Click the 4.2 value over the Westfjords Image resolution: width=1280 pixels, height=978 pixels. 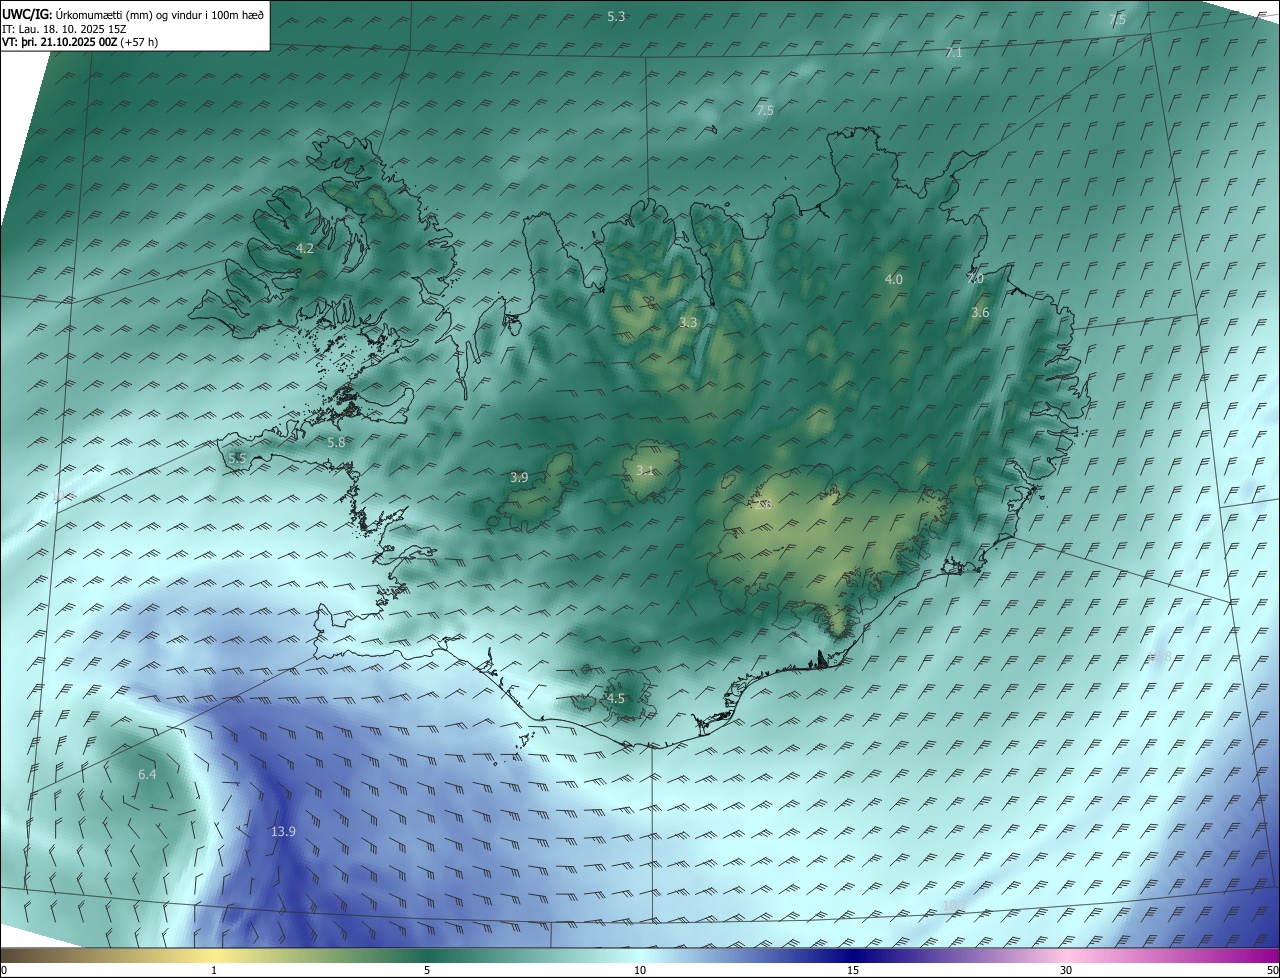pos(305,248)
